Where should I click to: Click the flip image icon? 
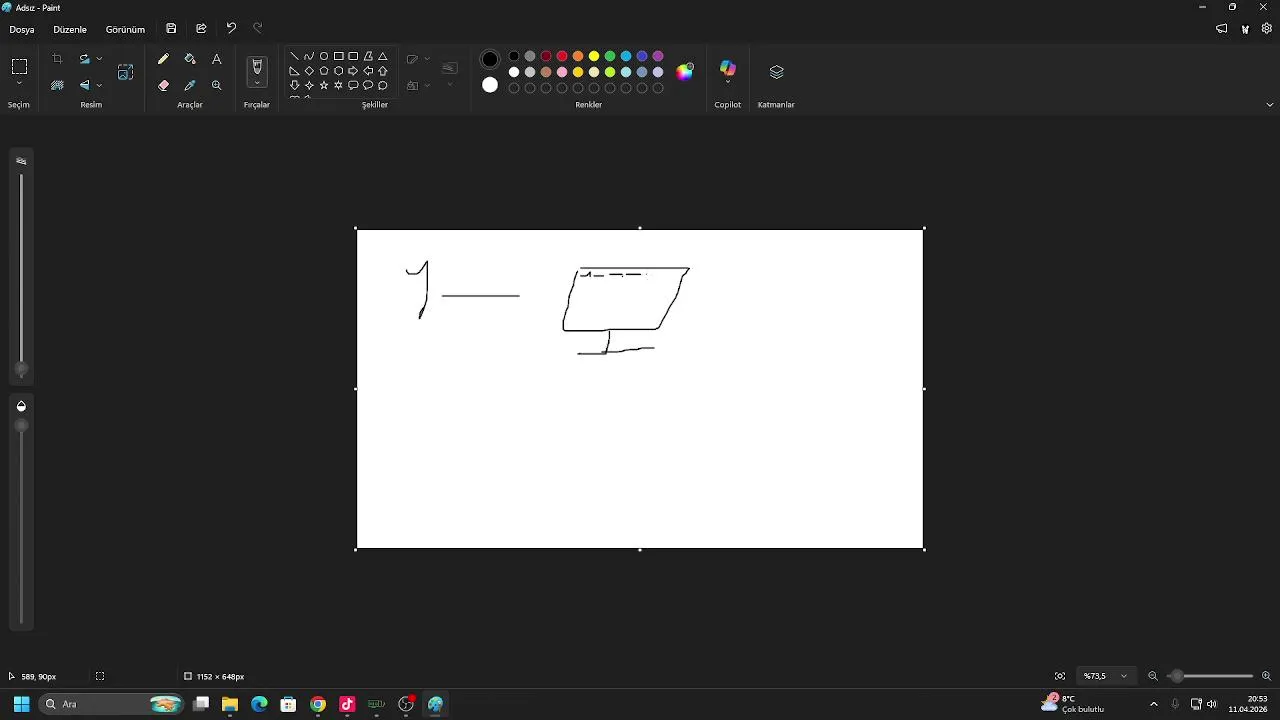pos(84,85)
